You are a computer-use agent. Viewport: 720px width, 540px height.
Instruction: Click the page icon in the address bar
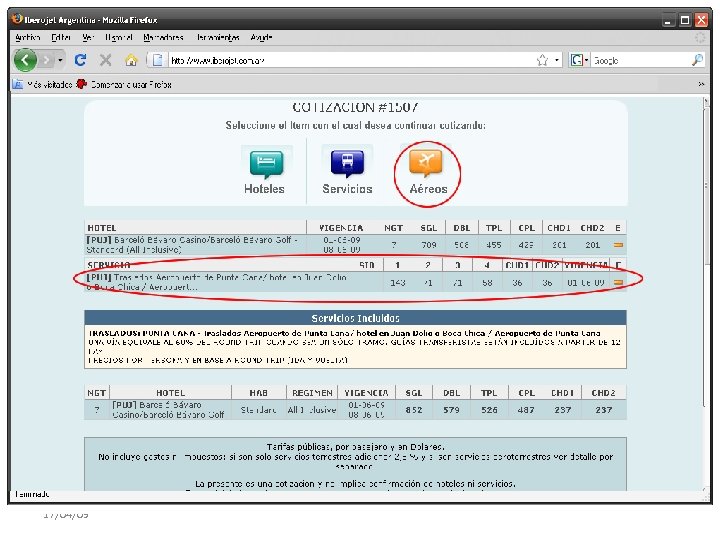click(158, 60)
